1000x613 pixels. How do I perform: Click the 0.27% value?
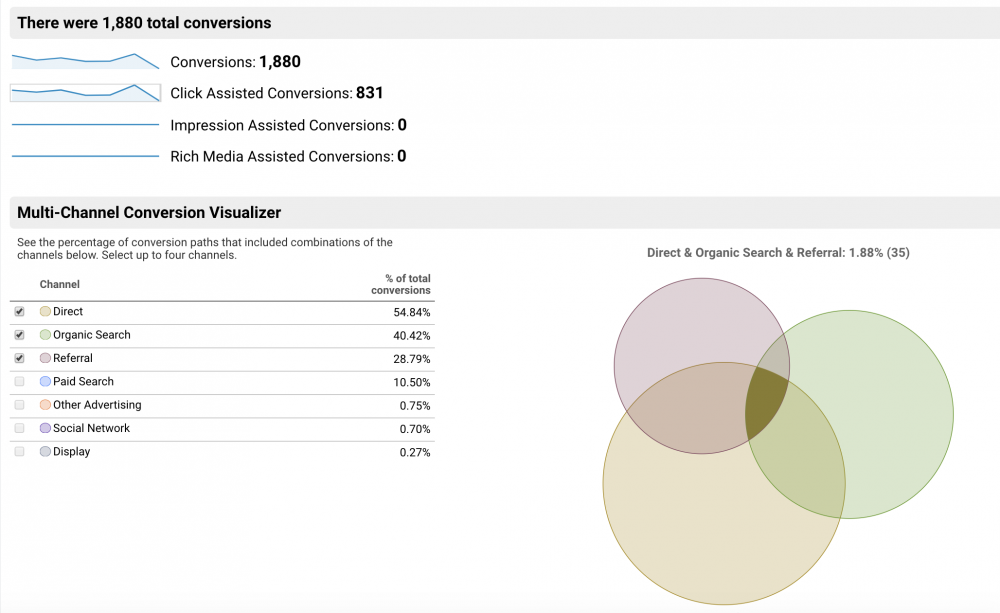[x=415, y=453]
